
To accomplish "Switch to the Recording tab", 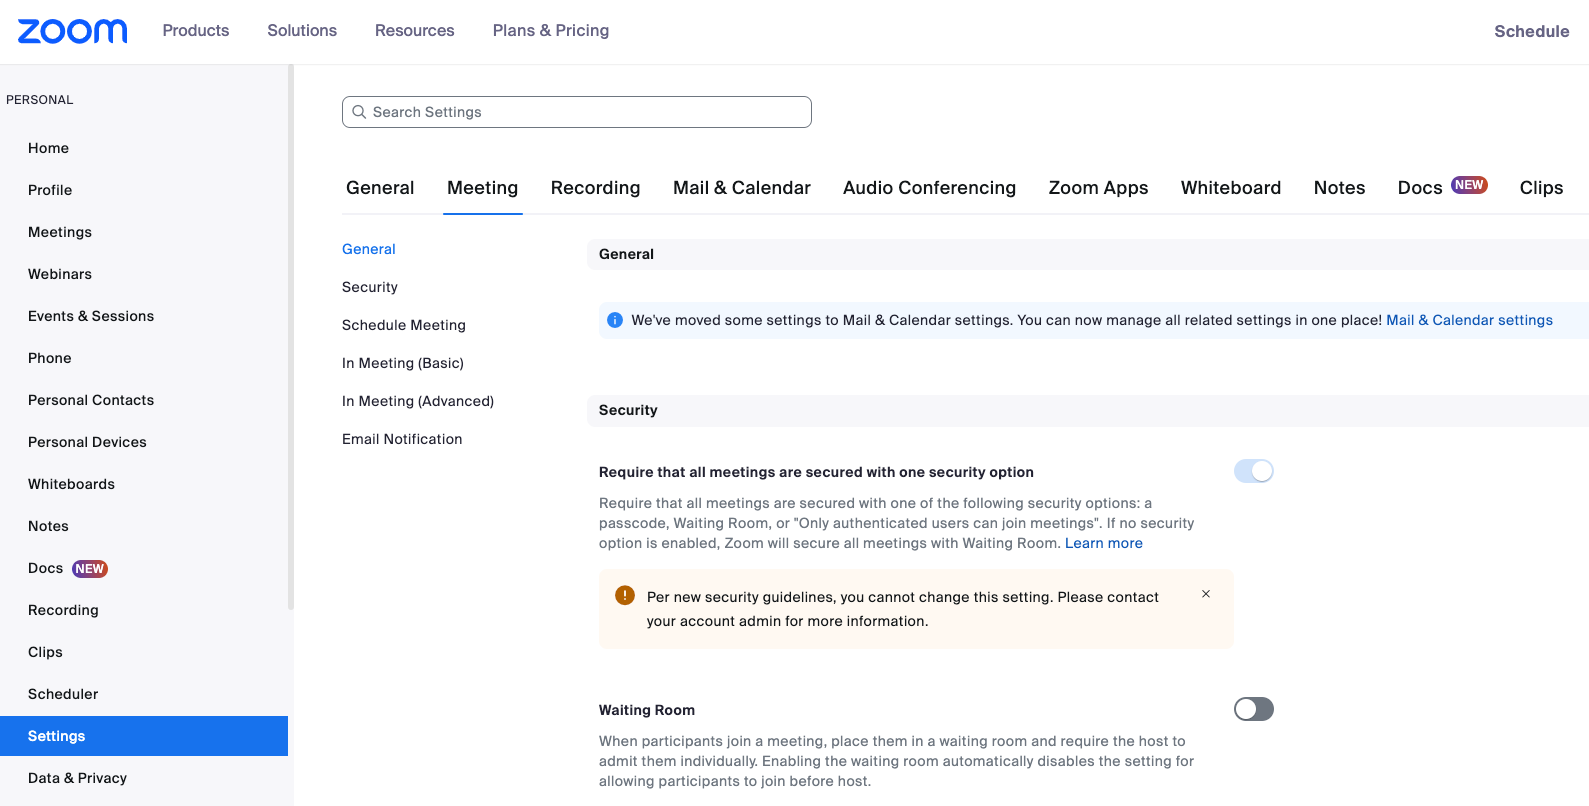I will point(596,188).
